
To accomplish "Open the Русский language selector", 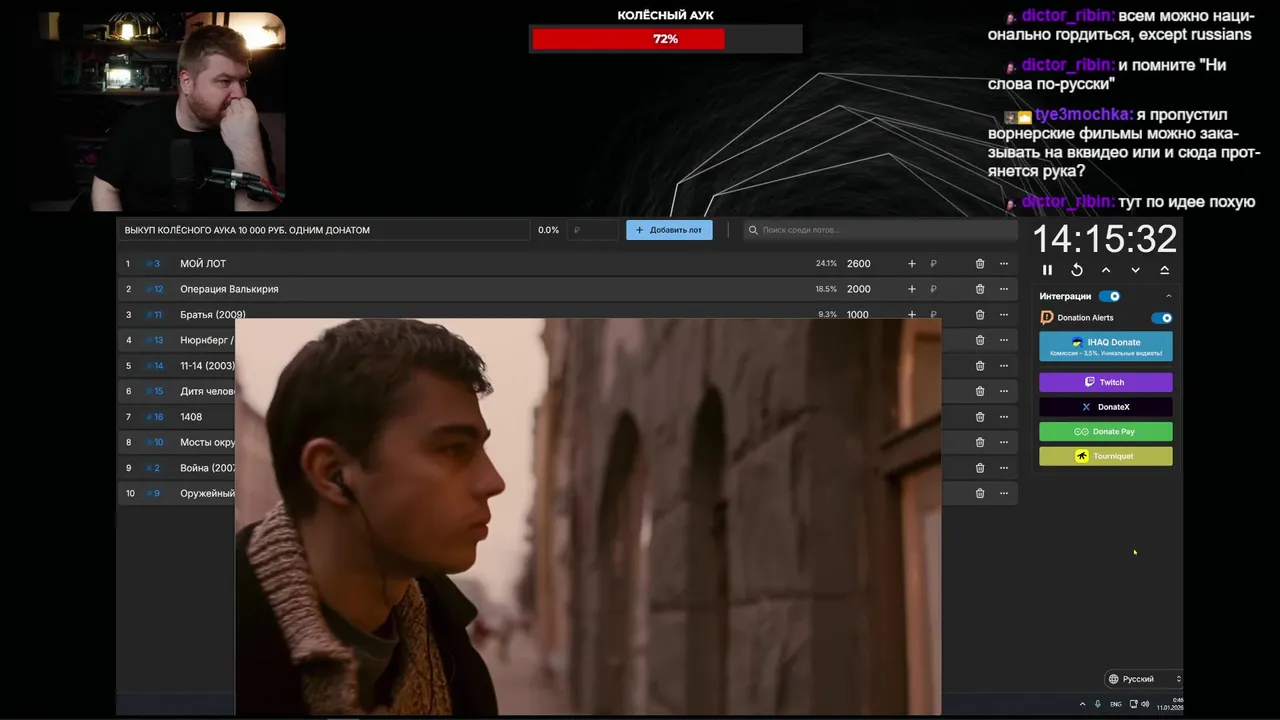I will click(1144, 679).
